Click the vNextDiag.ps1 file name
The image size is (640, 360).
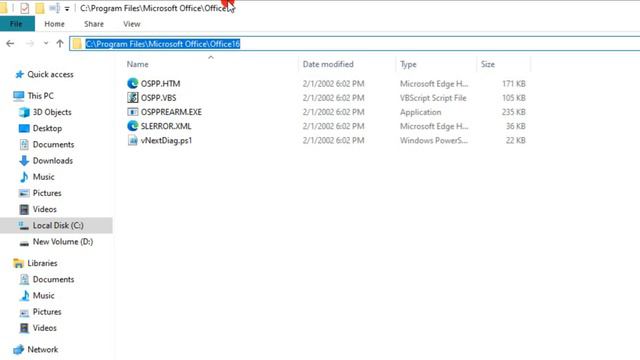(x=167, y=140)
